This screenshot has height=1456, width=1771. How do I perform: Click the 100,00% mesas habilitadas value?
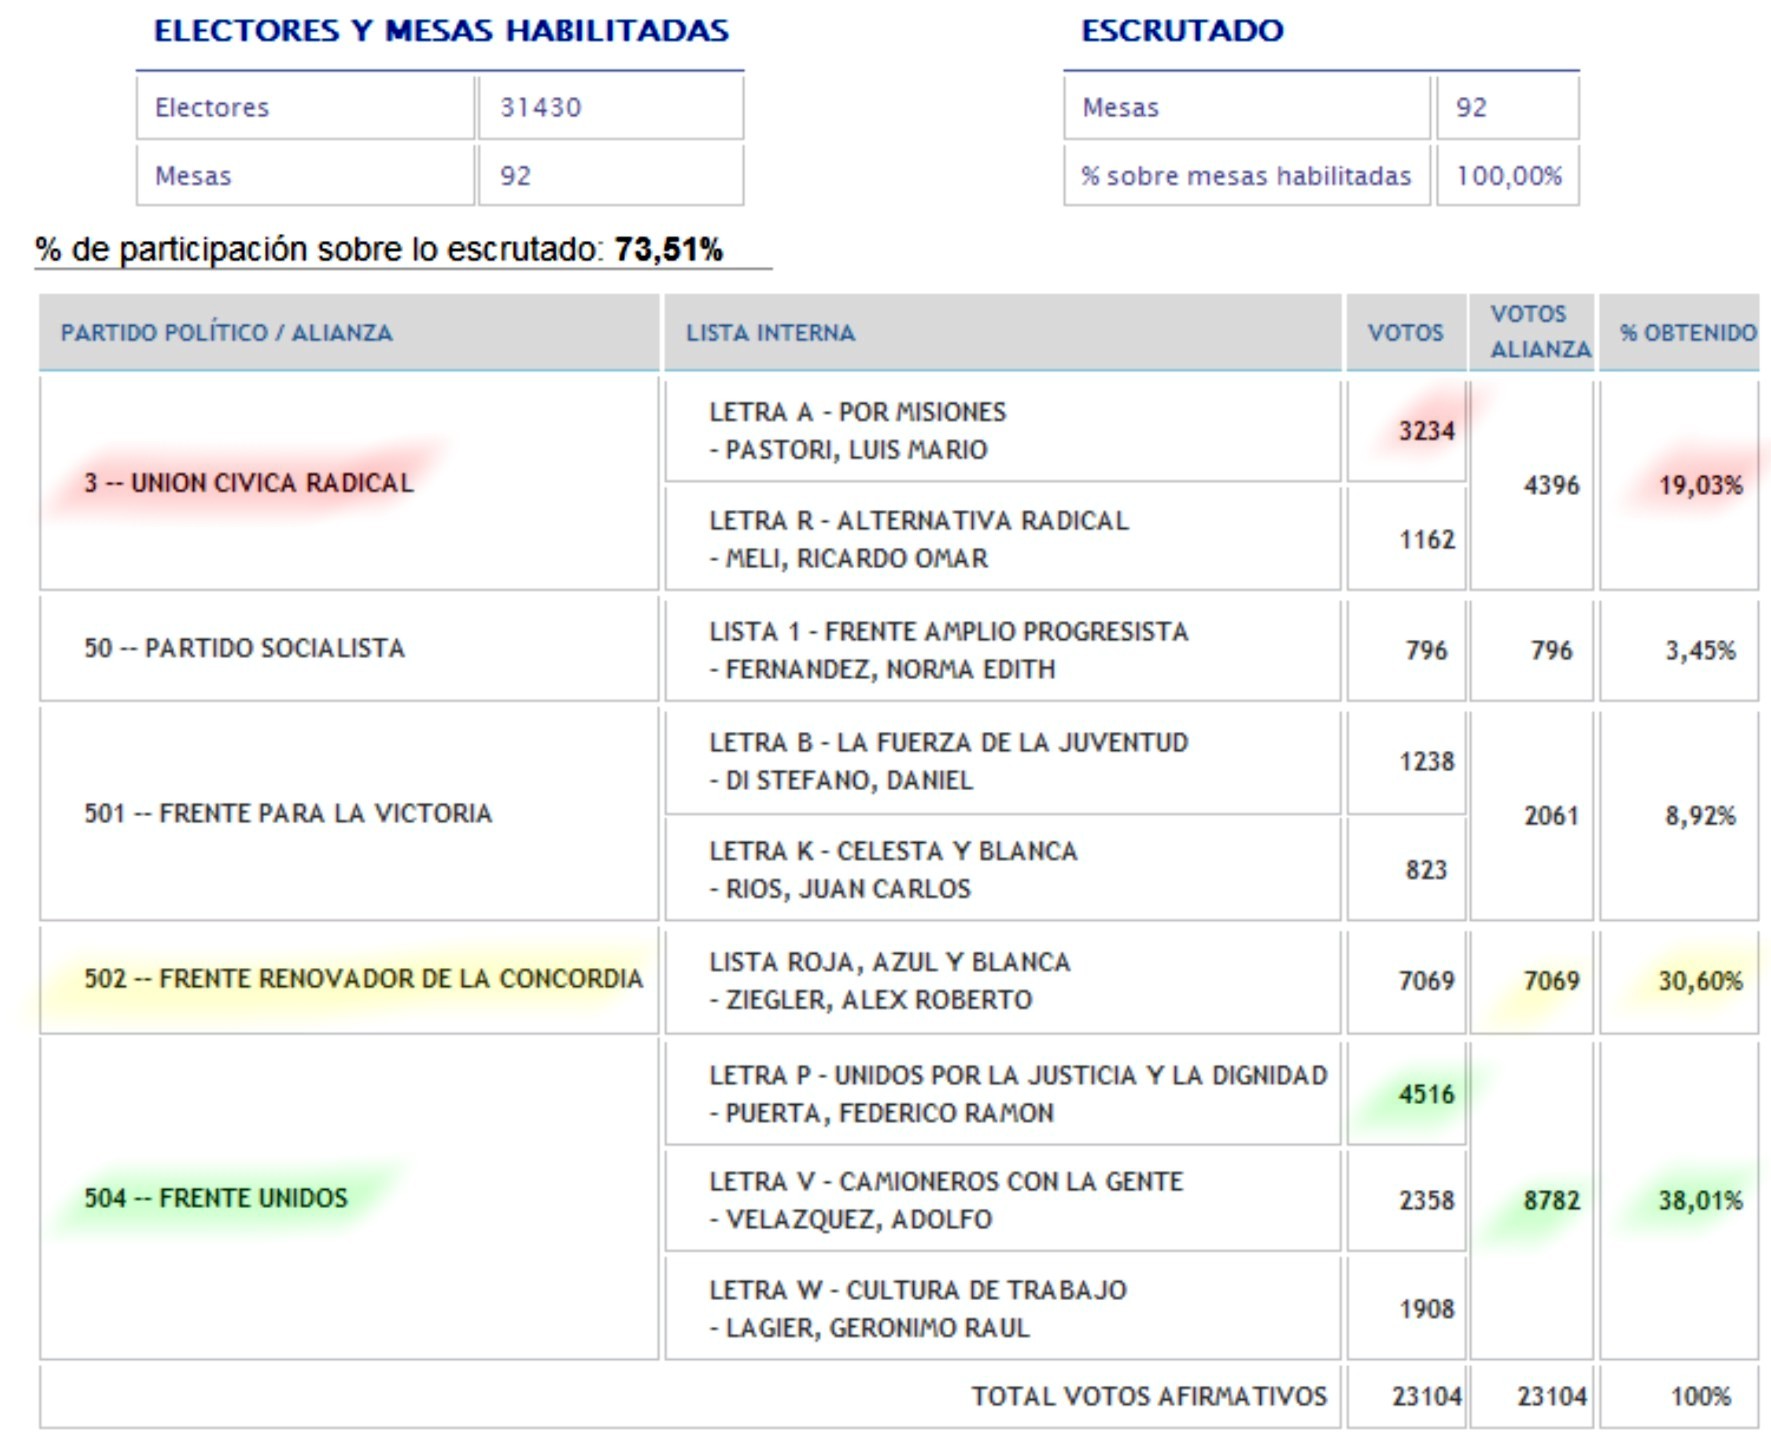coord(1508,176)
